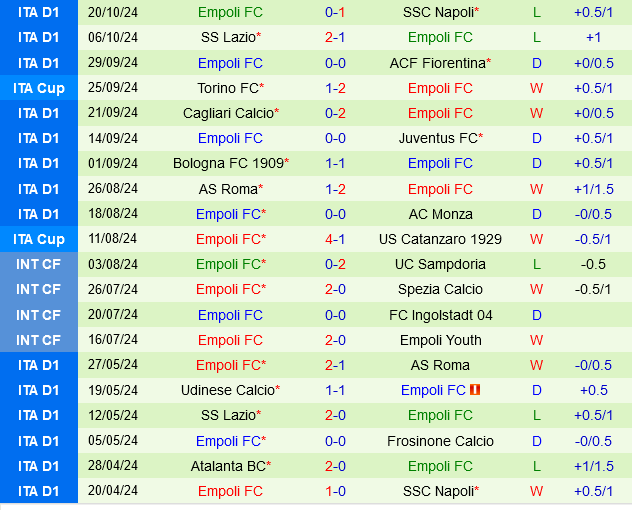
Task: Click the ITA Cup label for 25/09/24 match
Action: tap(39, 88)
